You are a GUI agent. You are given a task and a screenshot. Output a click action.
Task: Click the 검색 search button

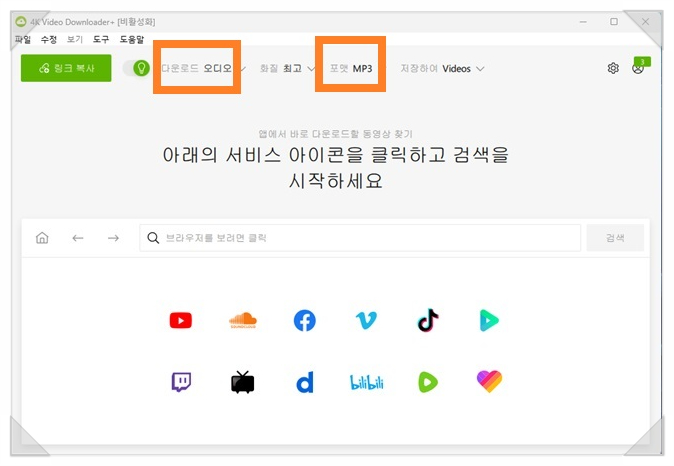point(615,238)
